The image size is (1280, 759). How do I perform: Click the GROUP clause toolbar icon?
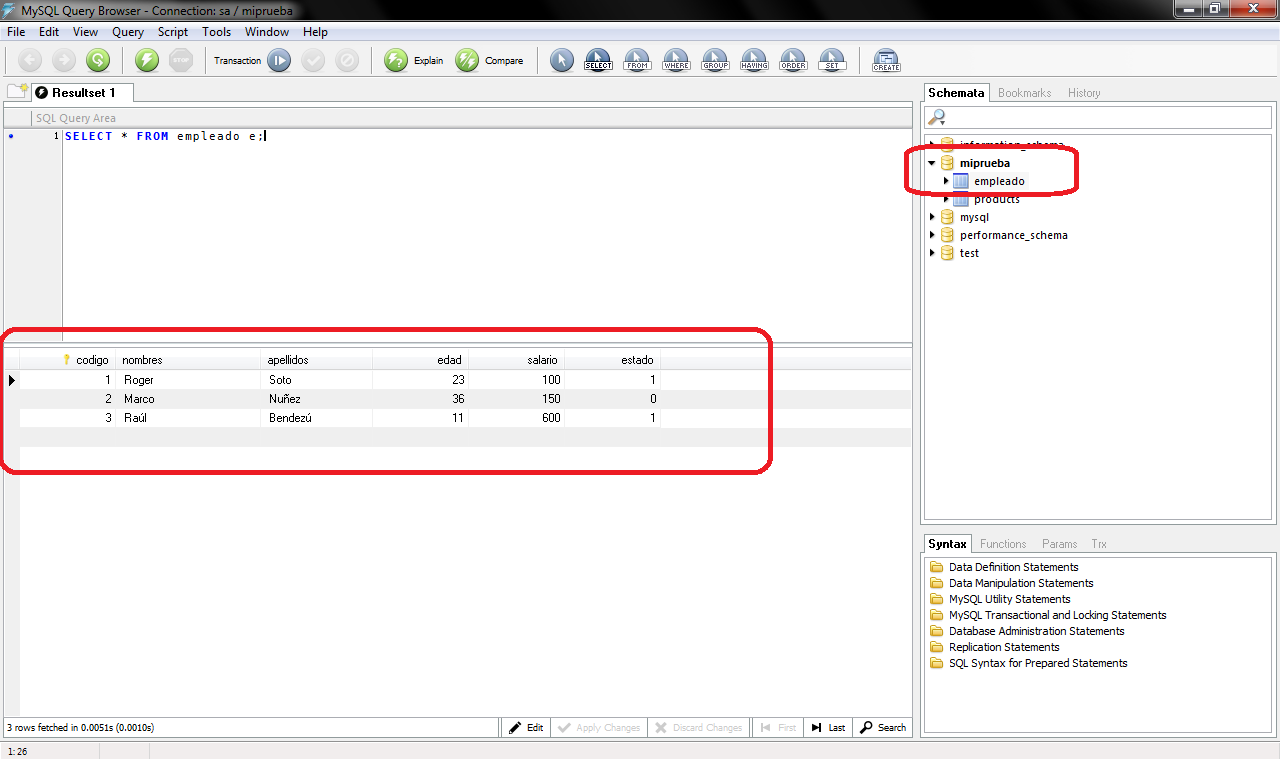715,60
